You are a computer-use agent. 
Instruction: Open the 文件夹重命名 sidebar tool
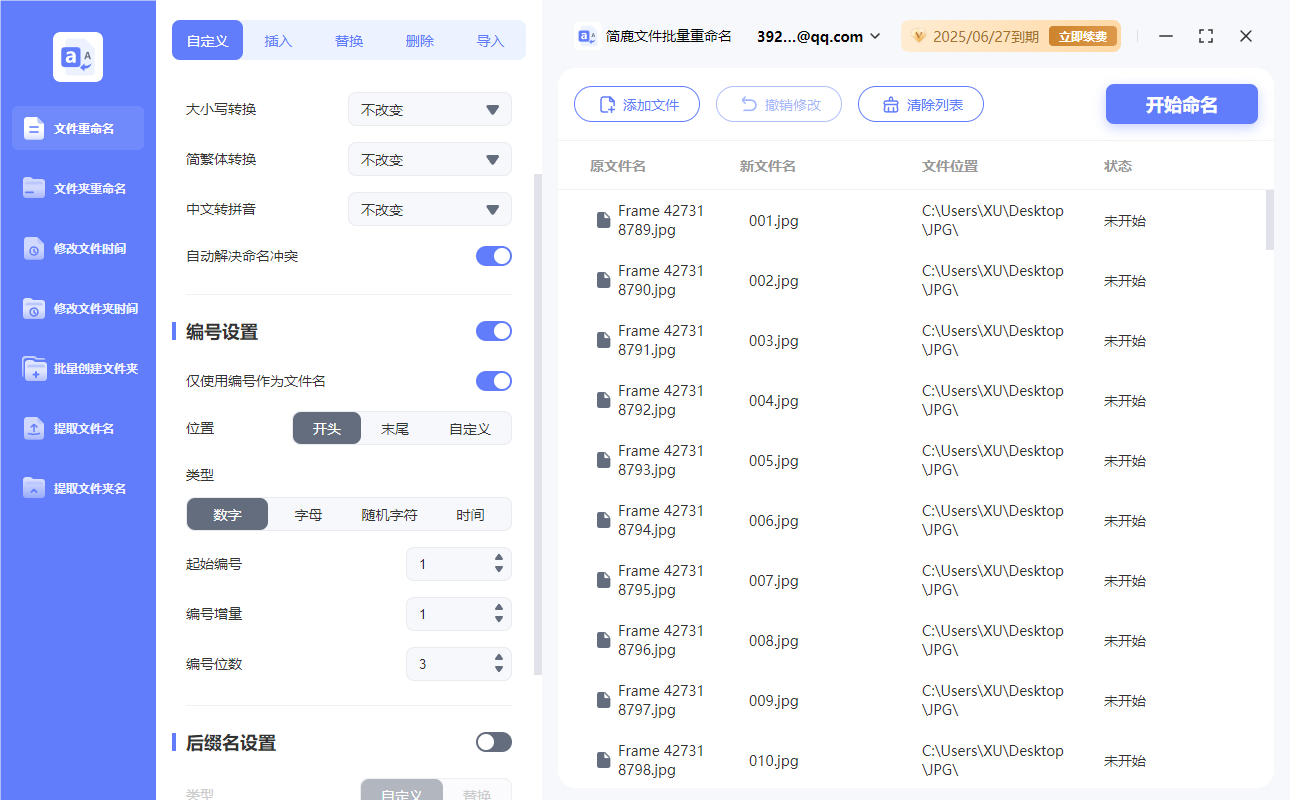[77, 188]
